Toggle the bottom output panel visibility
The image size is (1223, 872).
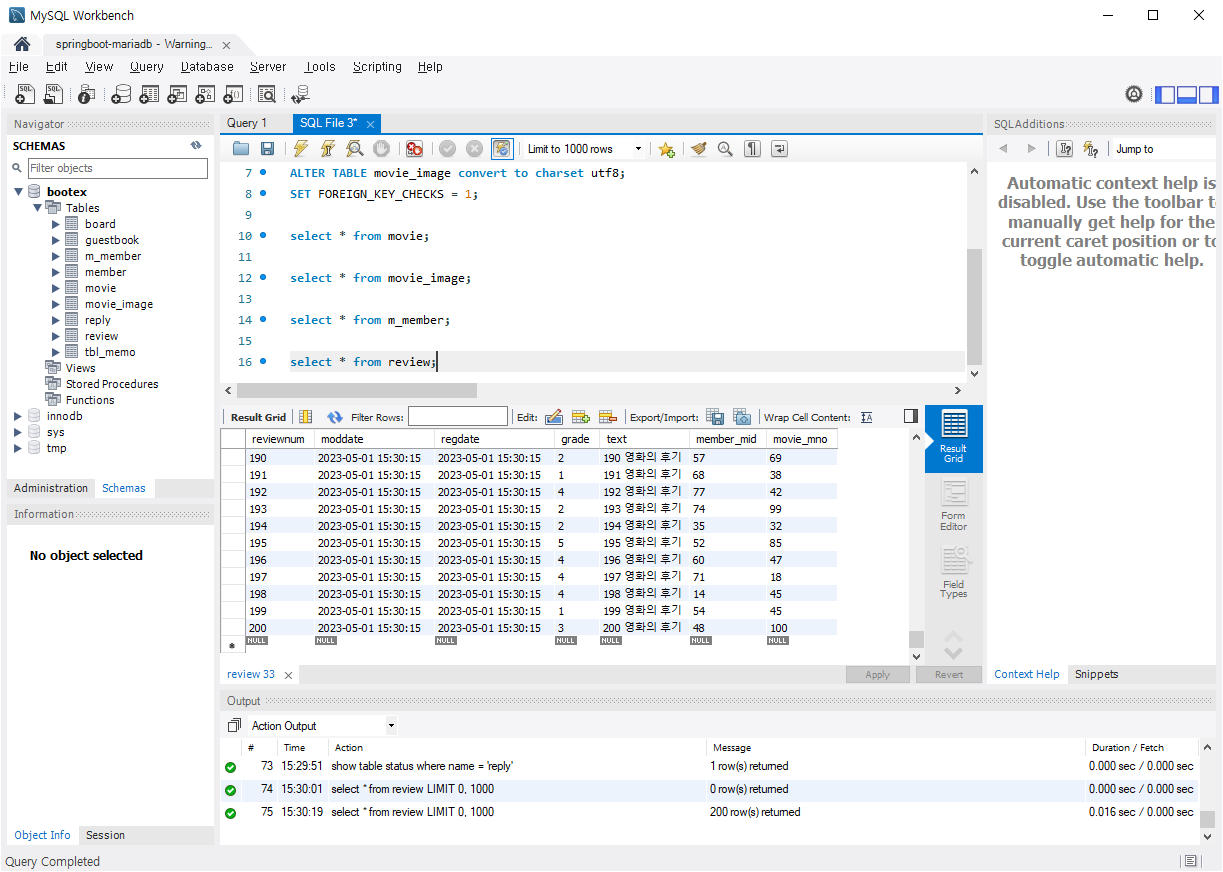pos(1187,95)
